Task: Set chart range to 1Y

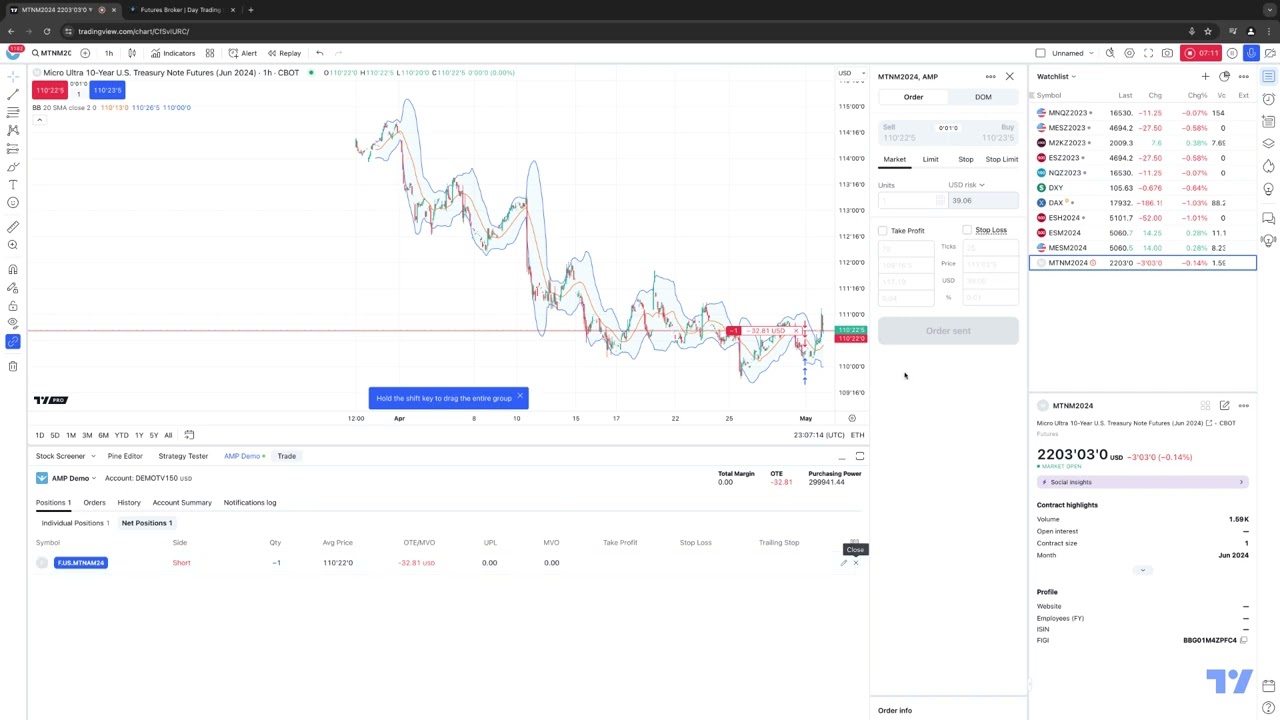Action: click(139, 435)
